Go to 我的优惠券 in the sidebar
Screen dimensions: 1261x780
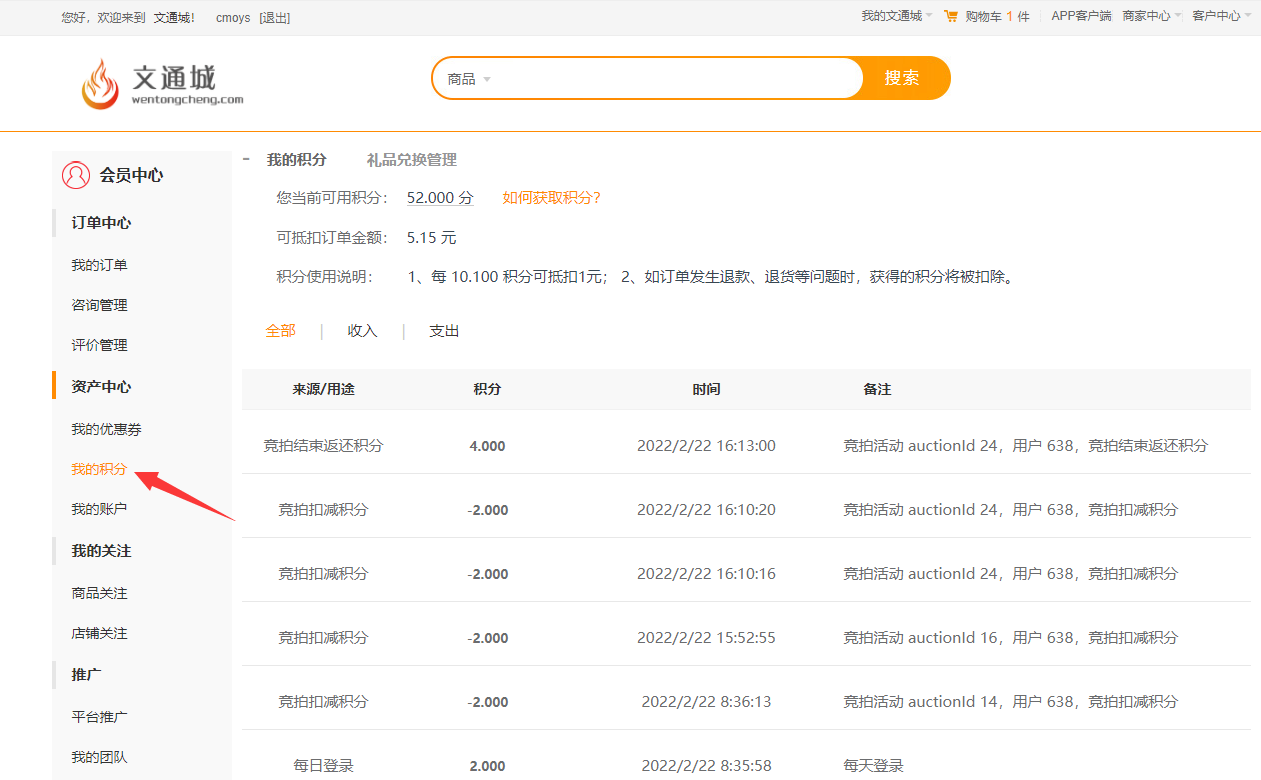coord(106,429)
